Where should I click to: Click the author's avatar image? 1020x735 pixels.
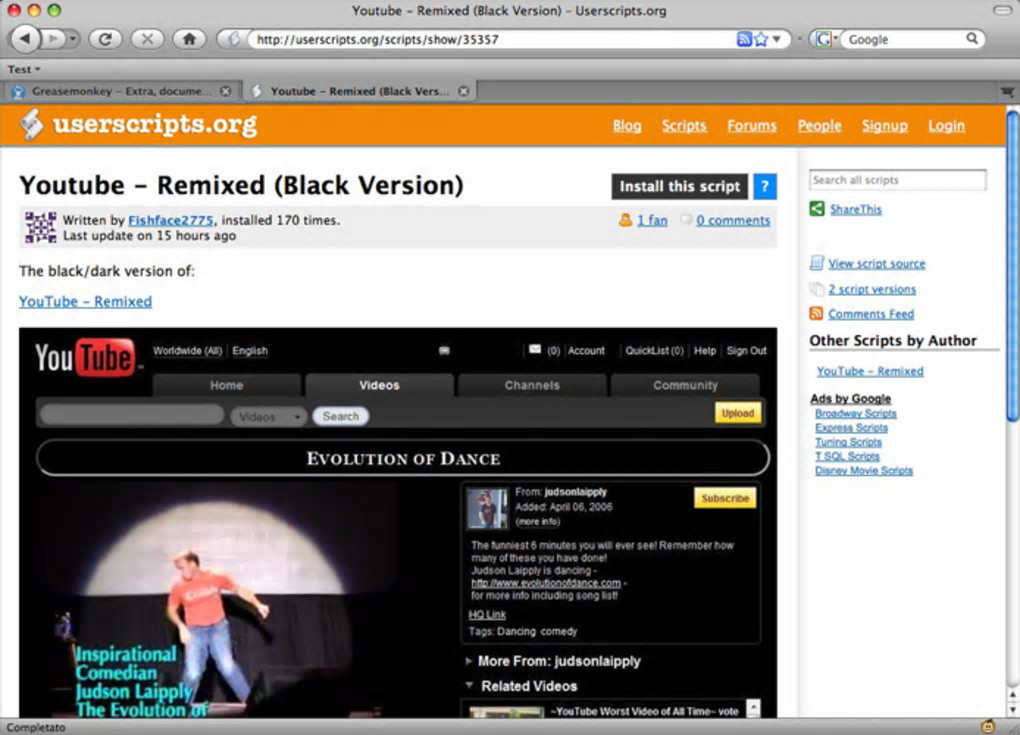coord(40,227)
